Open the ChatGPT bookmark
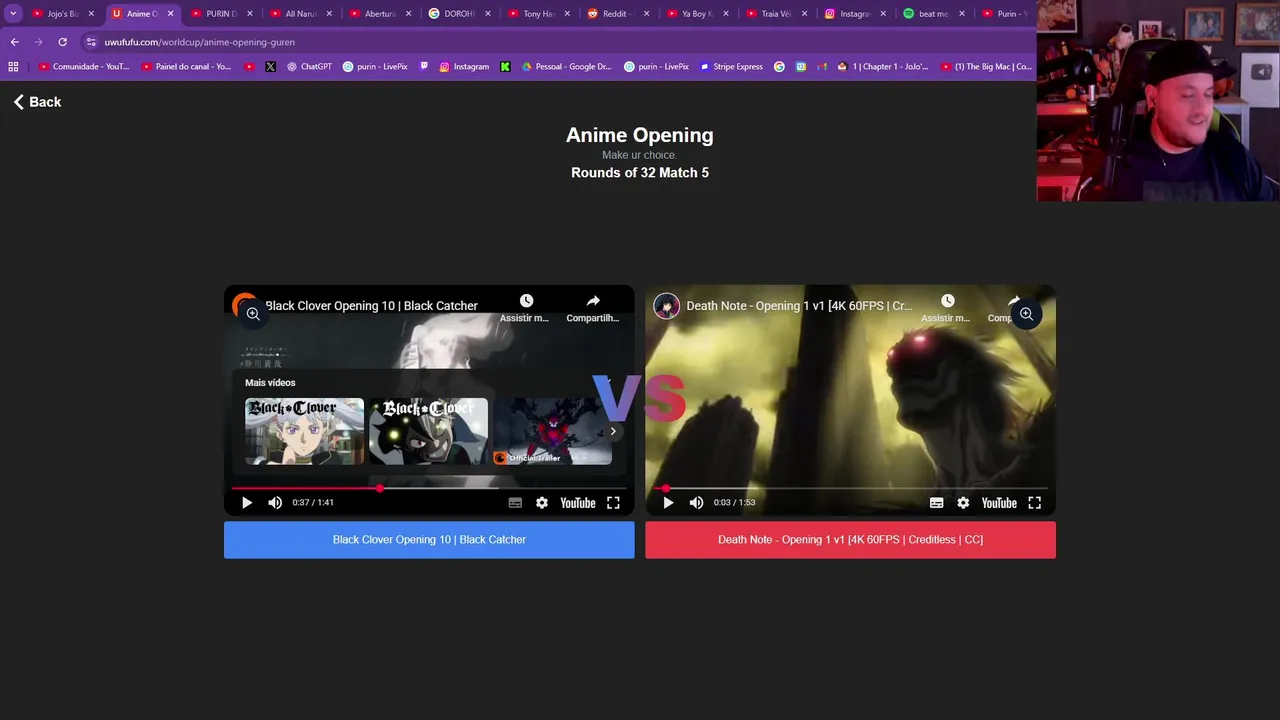 (309, 67)
